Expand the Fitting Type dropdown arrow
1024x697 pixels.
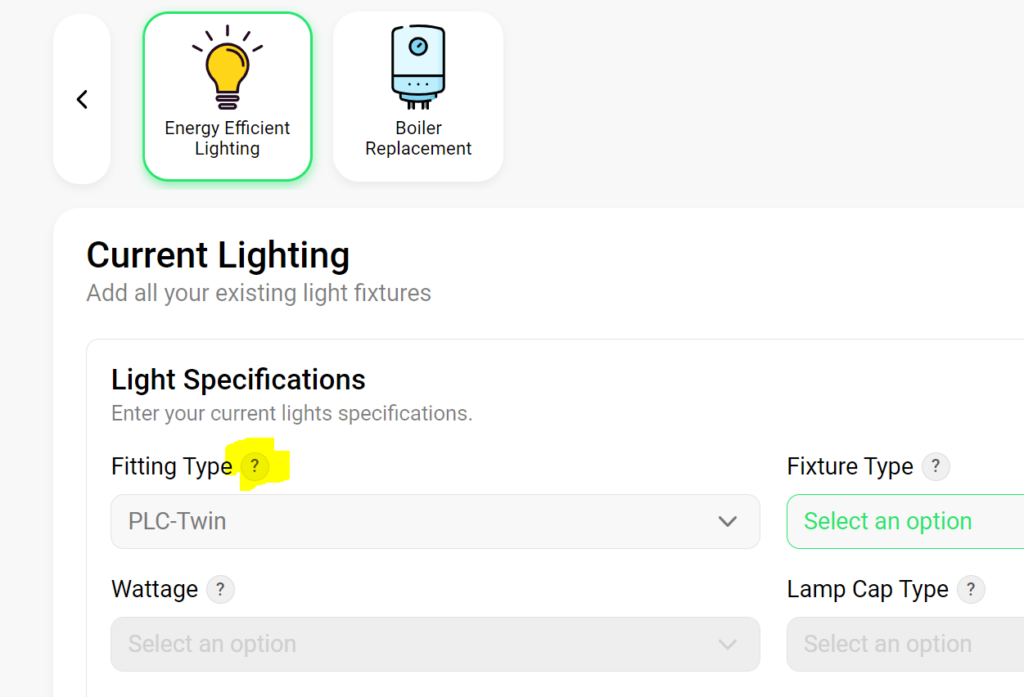728,521
